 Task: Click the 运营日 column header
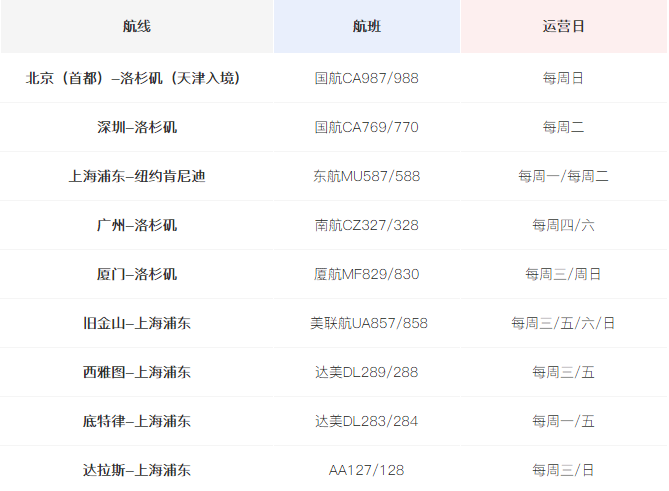tap(563, 26)
